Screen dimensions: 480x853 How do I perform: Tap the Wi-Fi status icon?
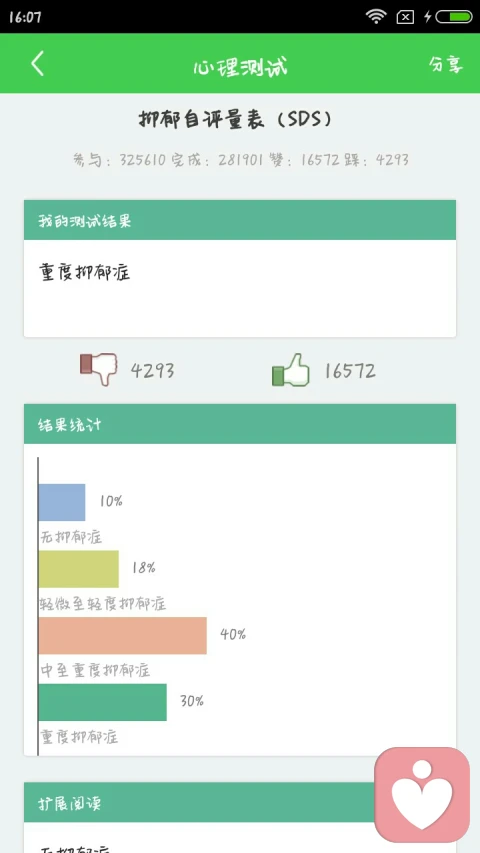[x=376, y=17]
